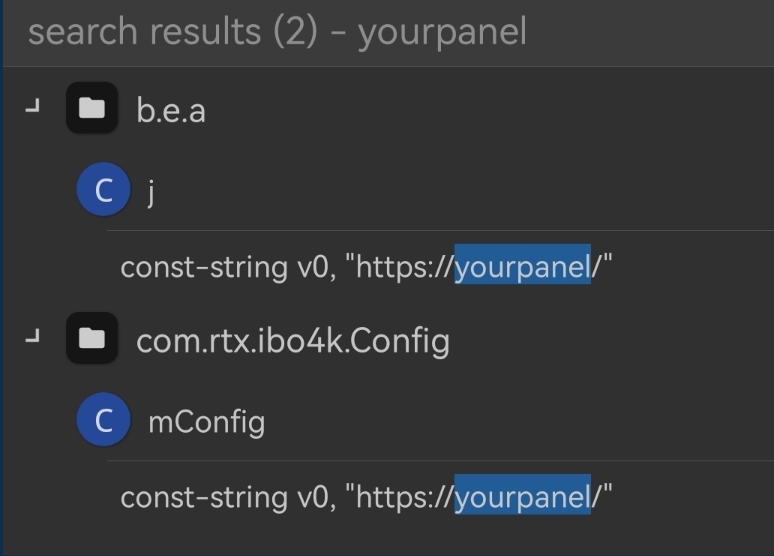
Task: Open the const-string result line under class j
Action: pos(366,267)
